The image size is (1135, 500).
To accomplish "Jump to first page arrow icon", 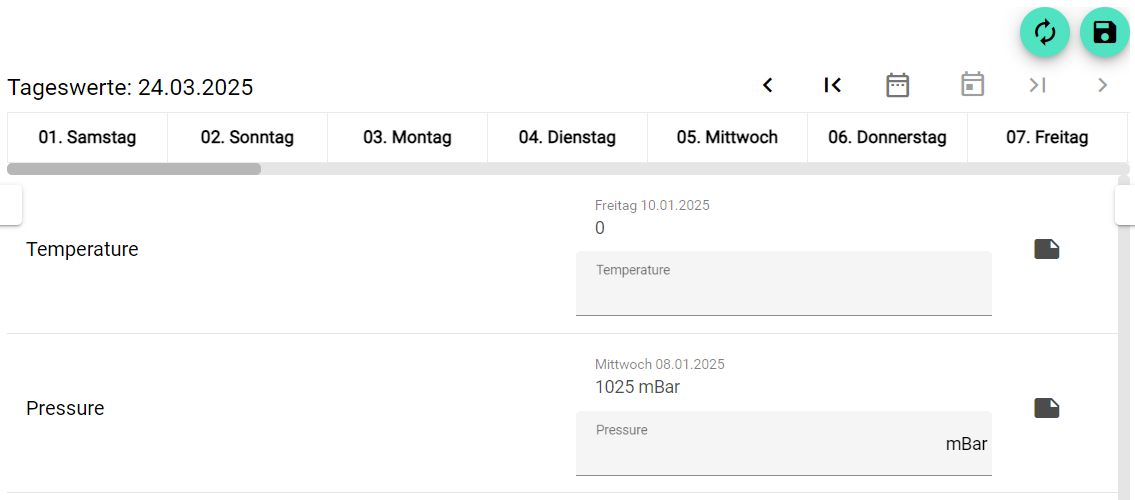I will (832, 86).
